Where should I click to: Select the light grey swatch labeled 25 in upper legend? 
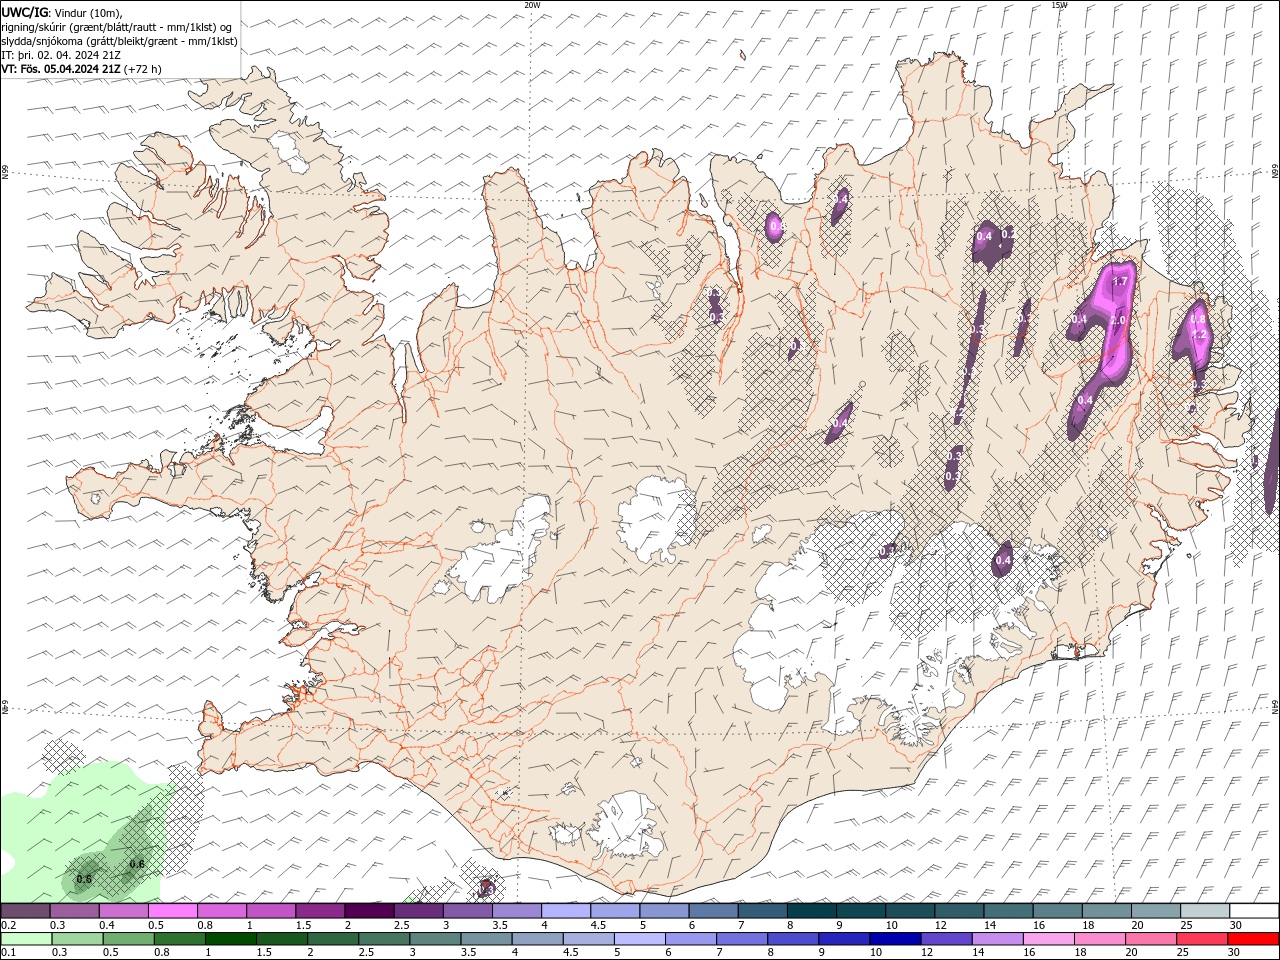click(x=1204, y=911)
